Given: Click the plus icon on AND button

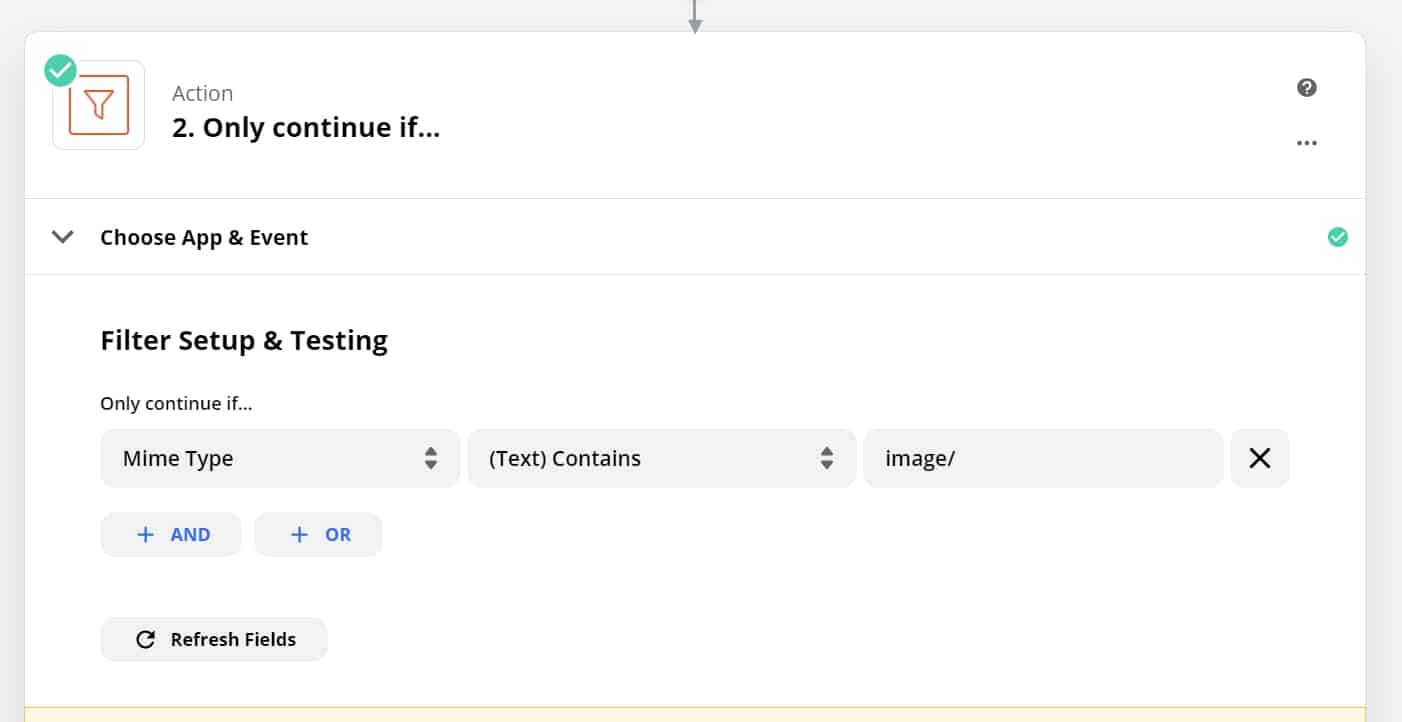Looking at the screenshot, I should coord(145,534).
